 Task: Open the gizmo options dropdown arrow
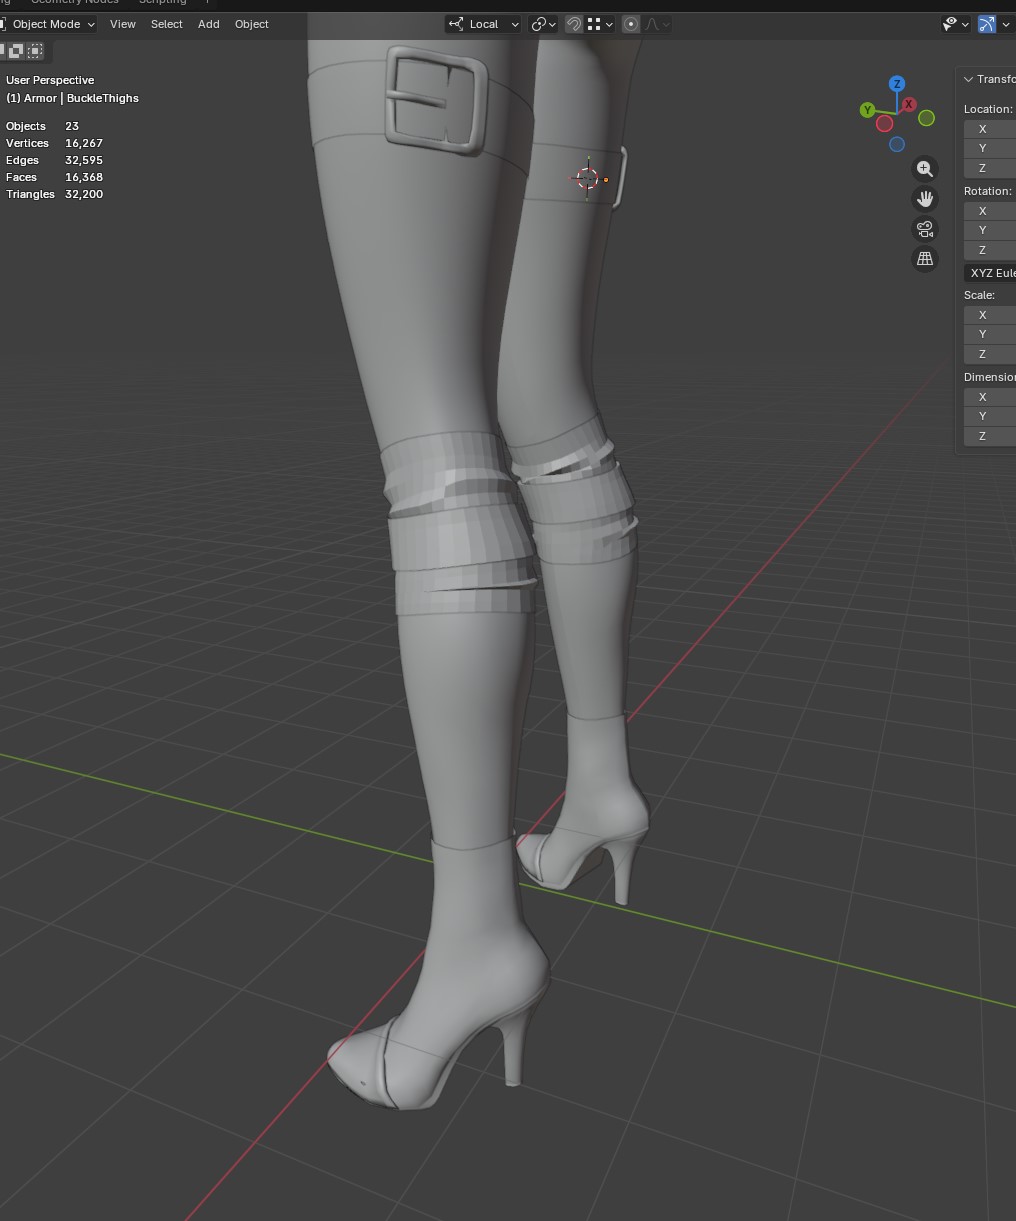coord(1006,24)
